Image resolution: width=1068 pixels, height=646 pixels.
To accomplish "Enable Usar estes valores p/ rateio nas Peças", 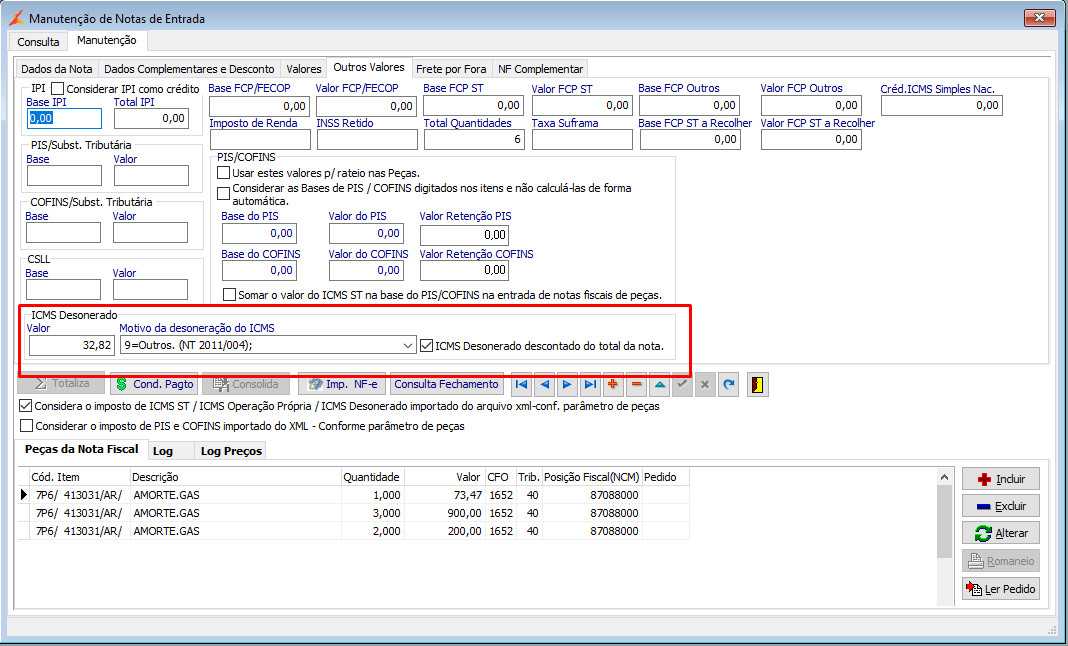I will pyautogui.click(x=223, y=173).
